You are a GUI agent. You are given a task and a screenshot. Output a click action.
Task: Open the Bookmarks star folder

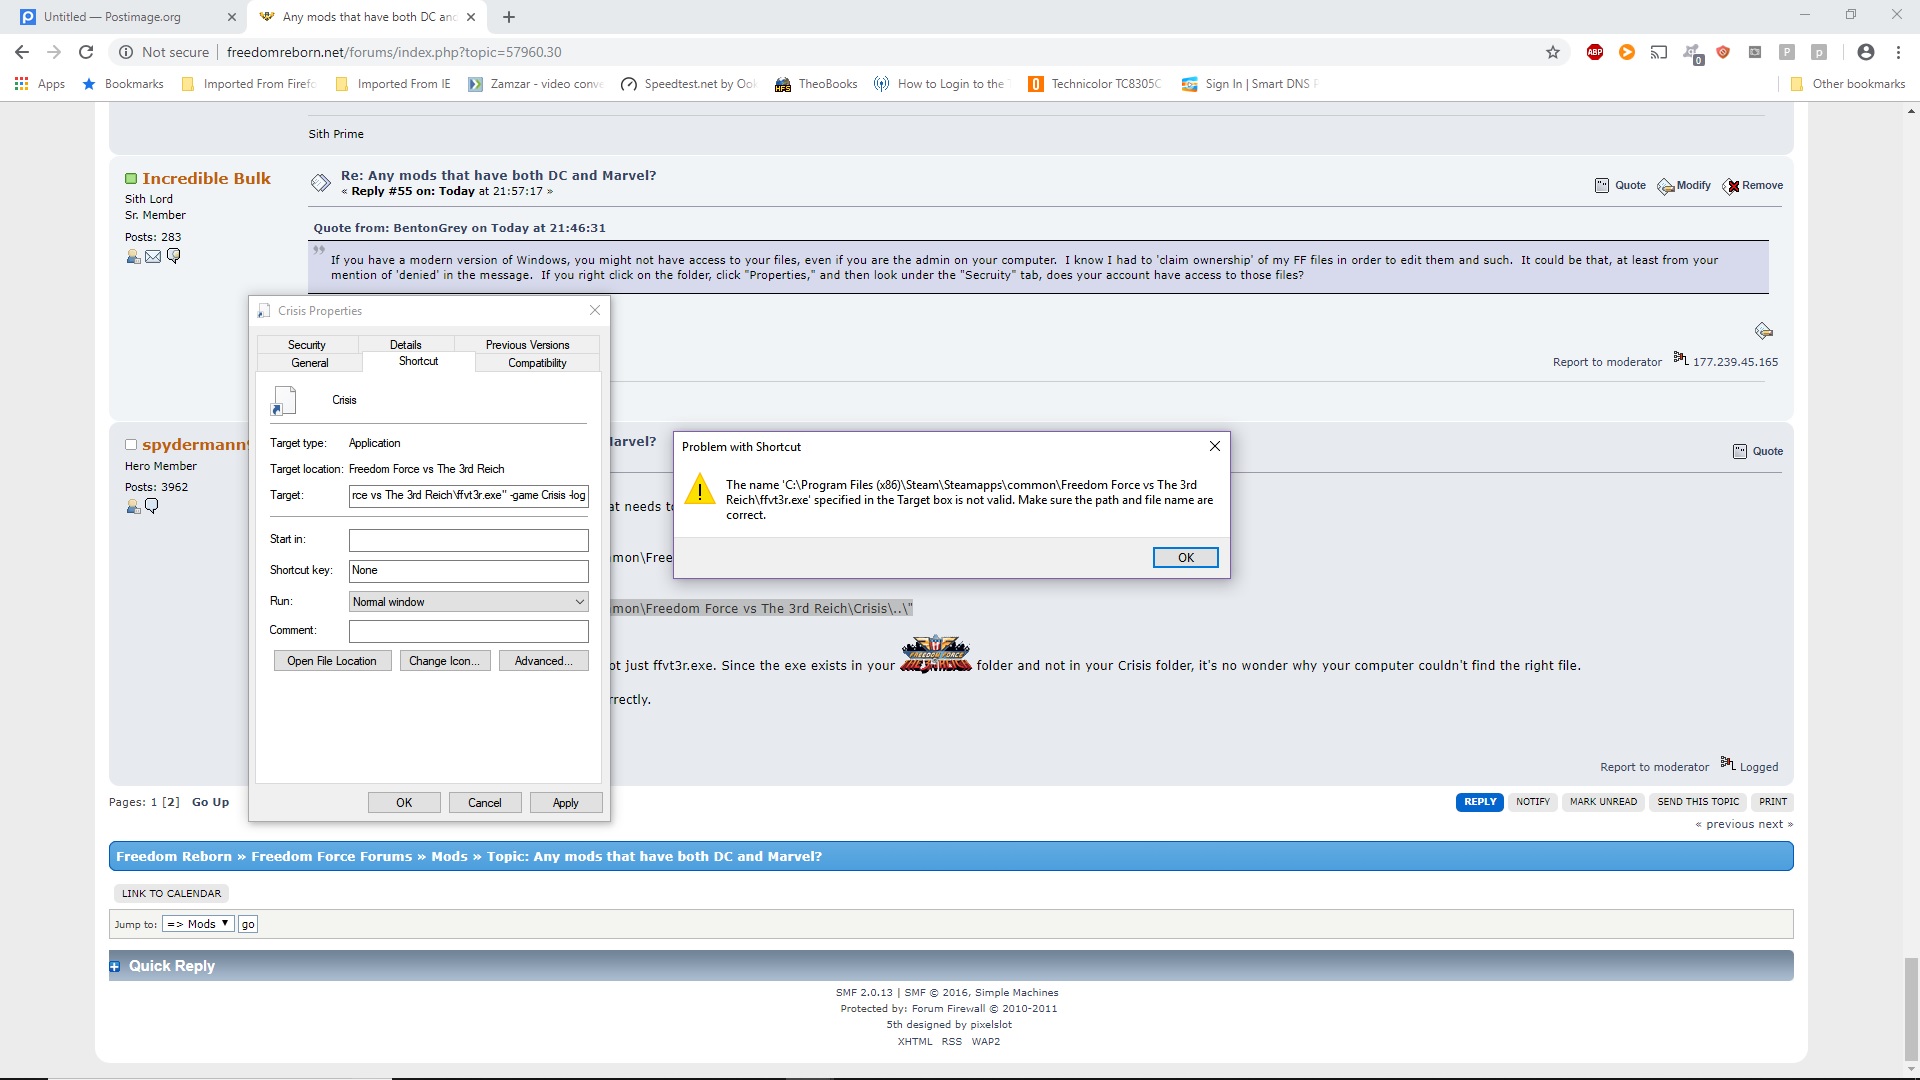click(x=123, y=84)
